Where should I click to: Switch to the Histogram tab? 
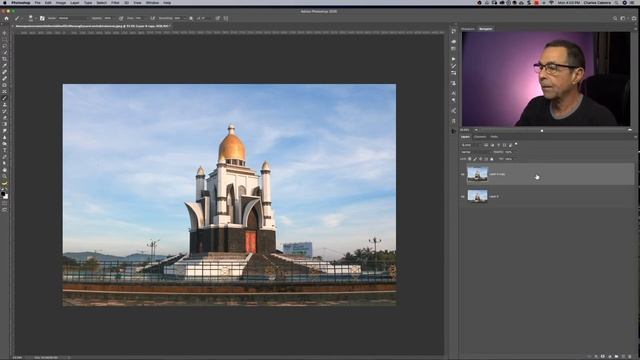pos(468,29)
